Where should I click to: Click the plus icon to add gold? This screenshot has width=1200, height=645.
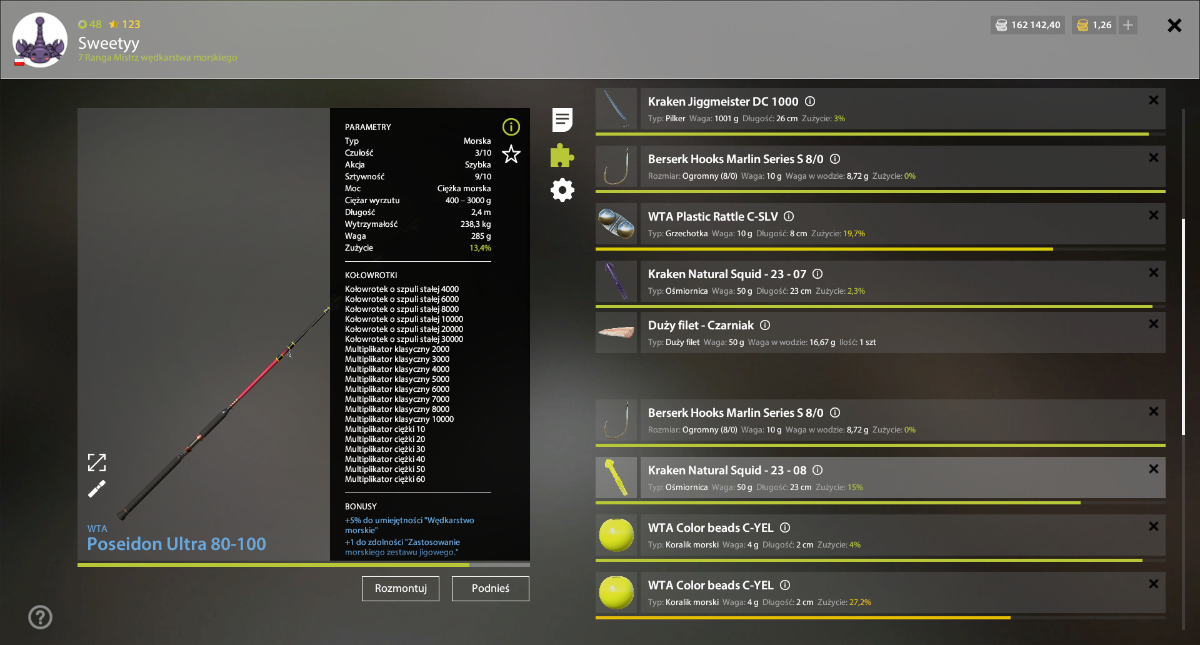(1128, 25)
